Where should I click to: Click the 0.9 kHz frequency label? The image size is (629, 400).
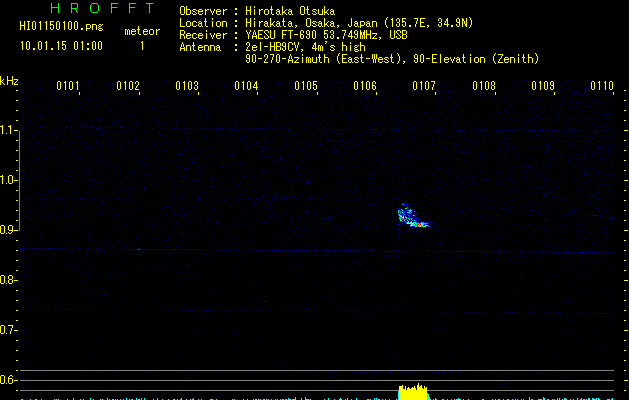(x=8, y=230)
